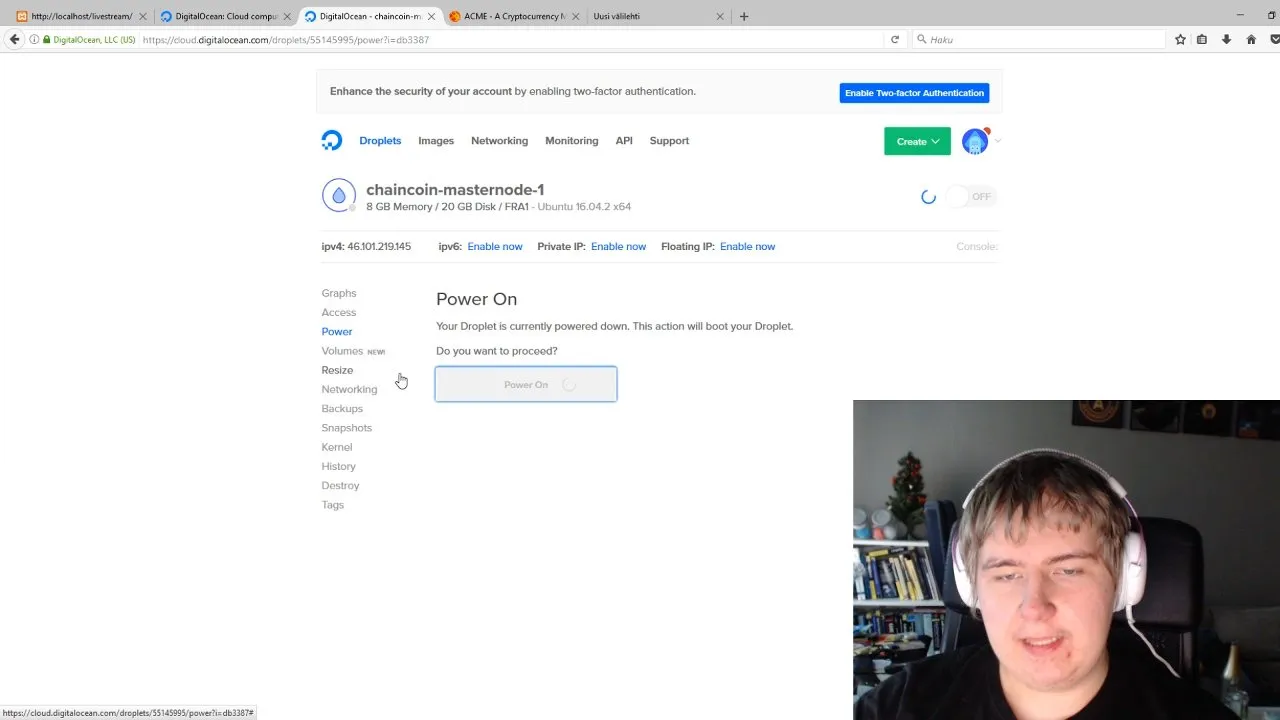Screen dimensions: 1280x720
Task: Click the Power On button
Action: (x=526, y=384)
